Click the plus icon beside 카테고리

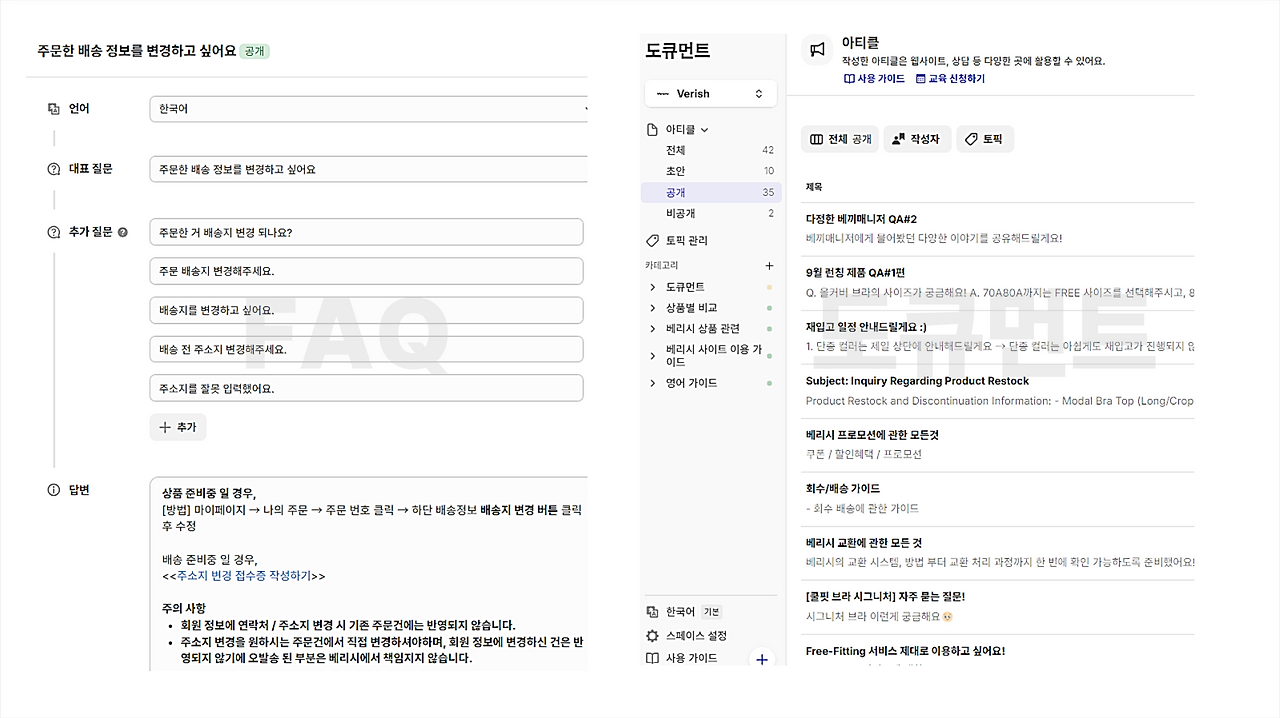[x=769, y=265]
